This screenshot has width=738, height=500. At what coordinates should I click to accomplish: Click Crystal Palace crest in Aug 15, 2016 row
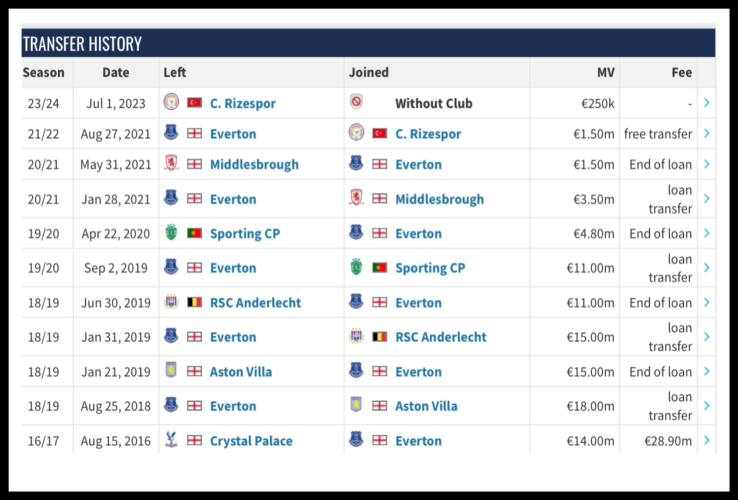coord(171,440)
